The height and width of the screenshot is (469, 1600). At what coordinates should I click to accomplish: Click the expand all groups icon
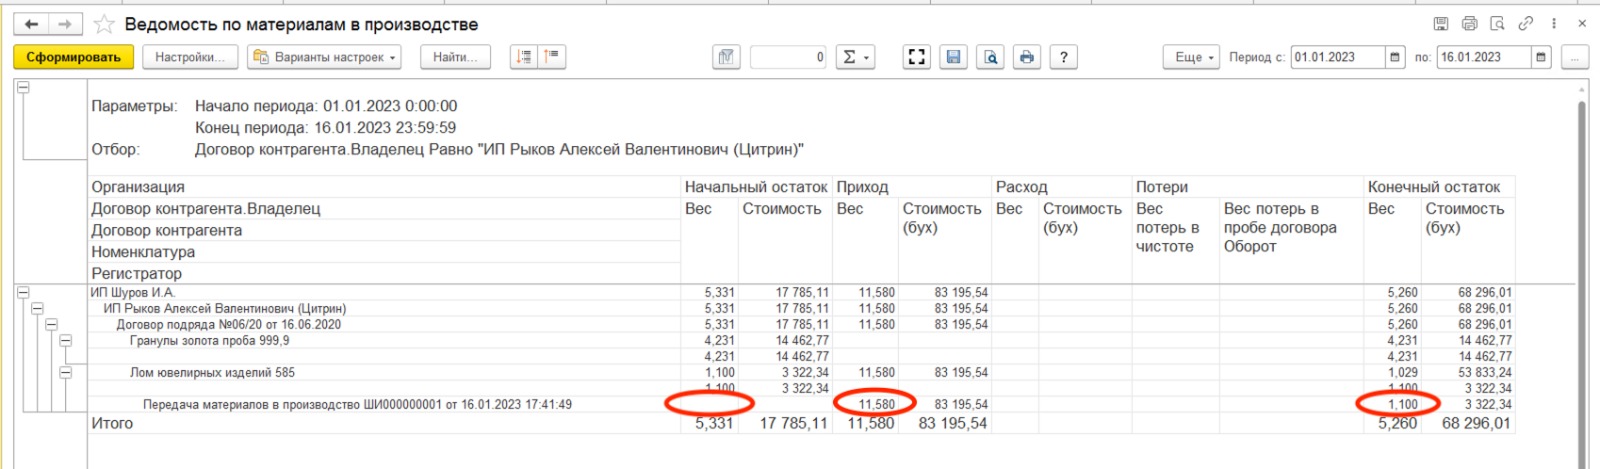(524, 57)
